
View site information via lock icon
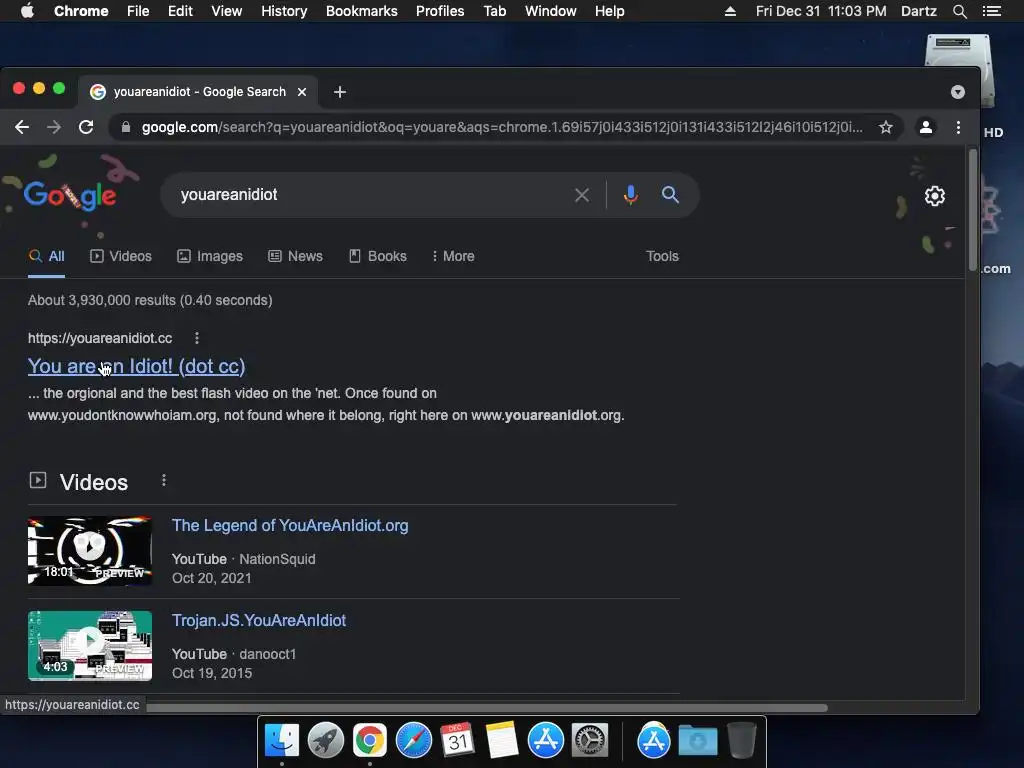[126, 127]
